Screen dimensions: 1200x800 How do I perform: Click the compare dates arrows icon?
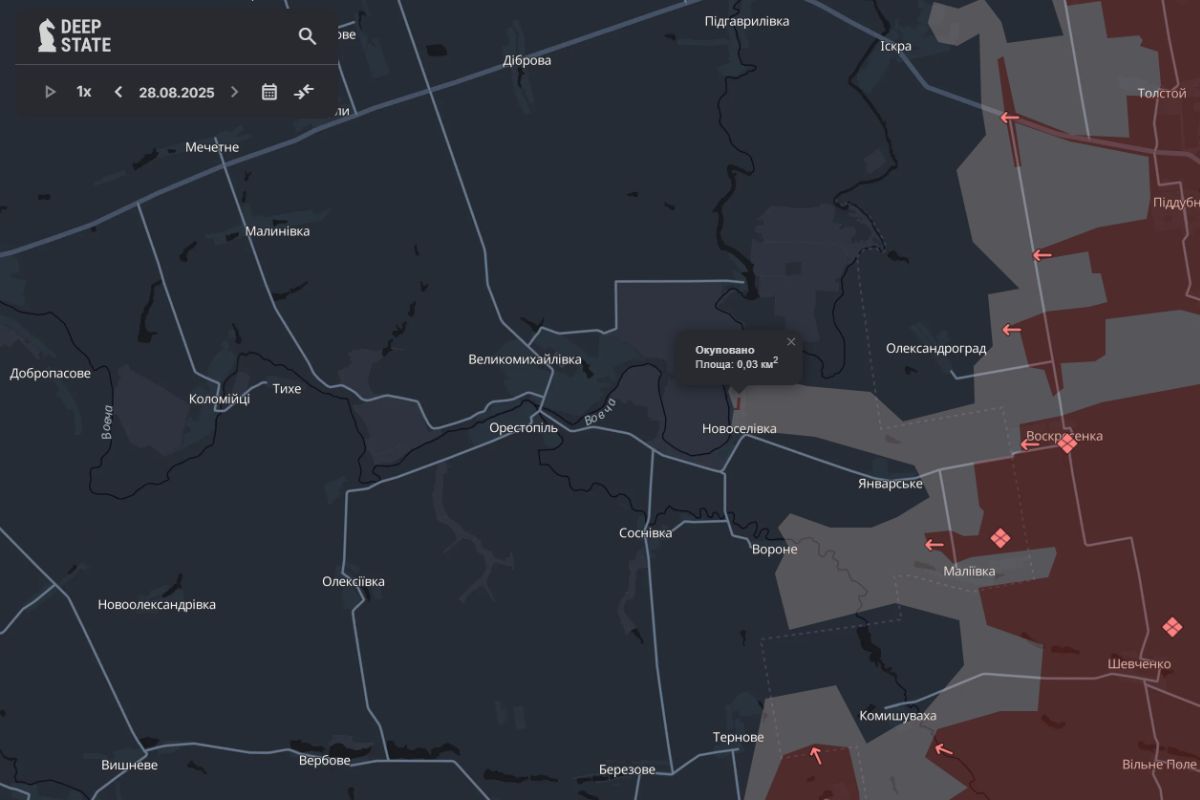point(304,92)
